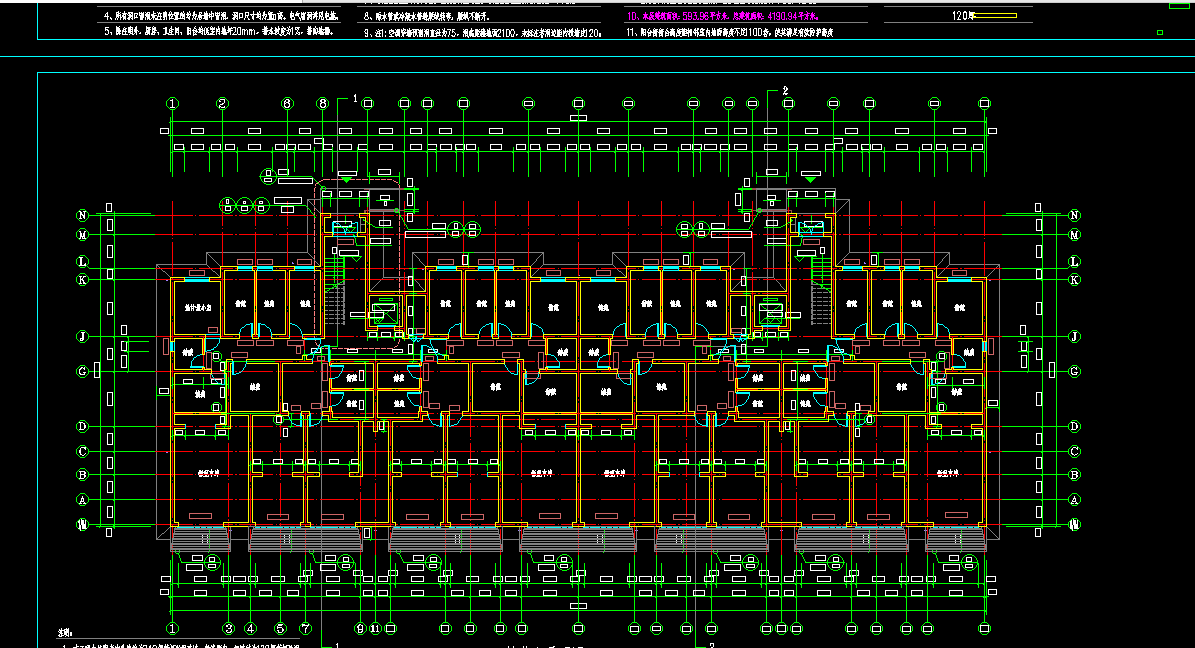Click axis bubble L on the right side
This screenshot has height=648, width=1195.
tap(1075, 261)
